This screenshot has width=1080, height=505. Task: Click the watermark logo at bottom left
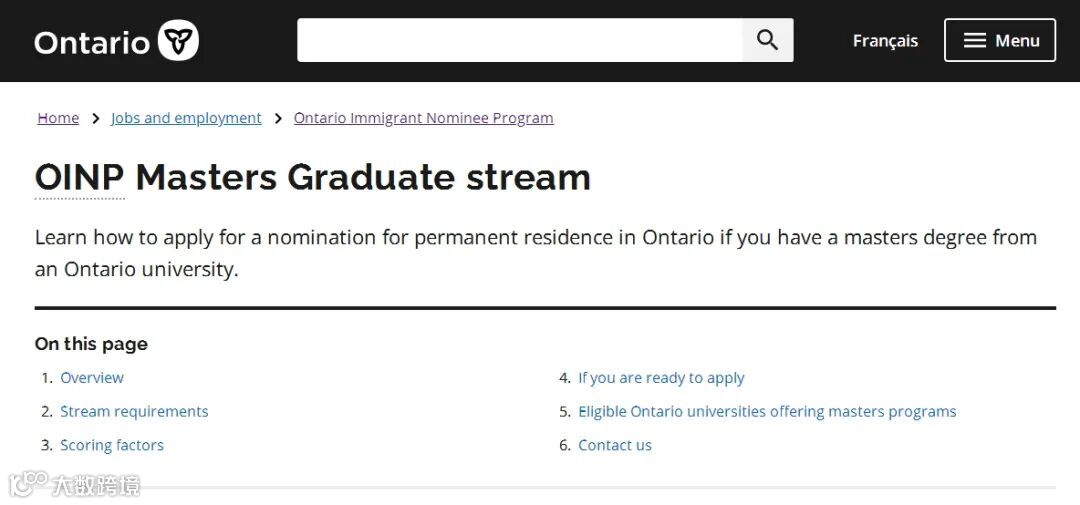[28, 484]
